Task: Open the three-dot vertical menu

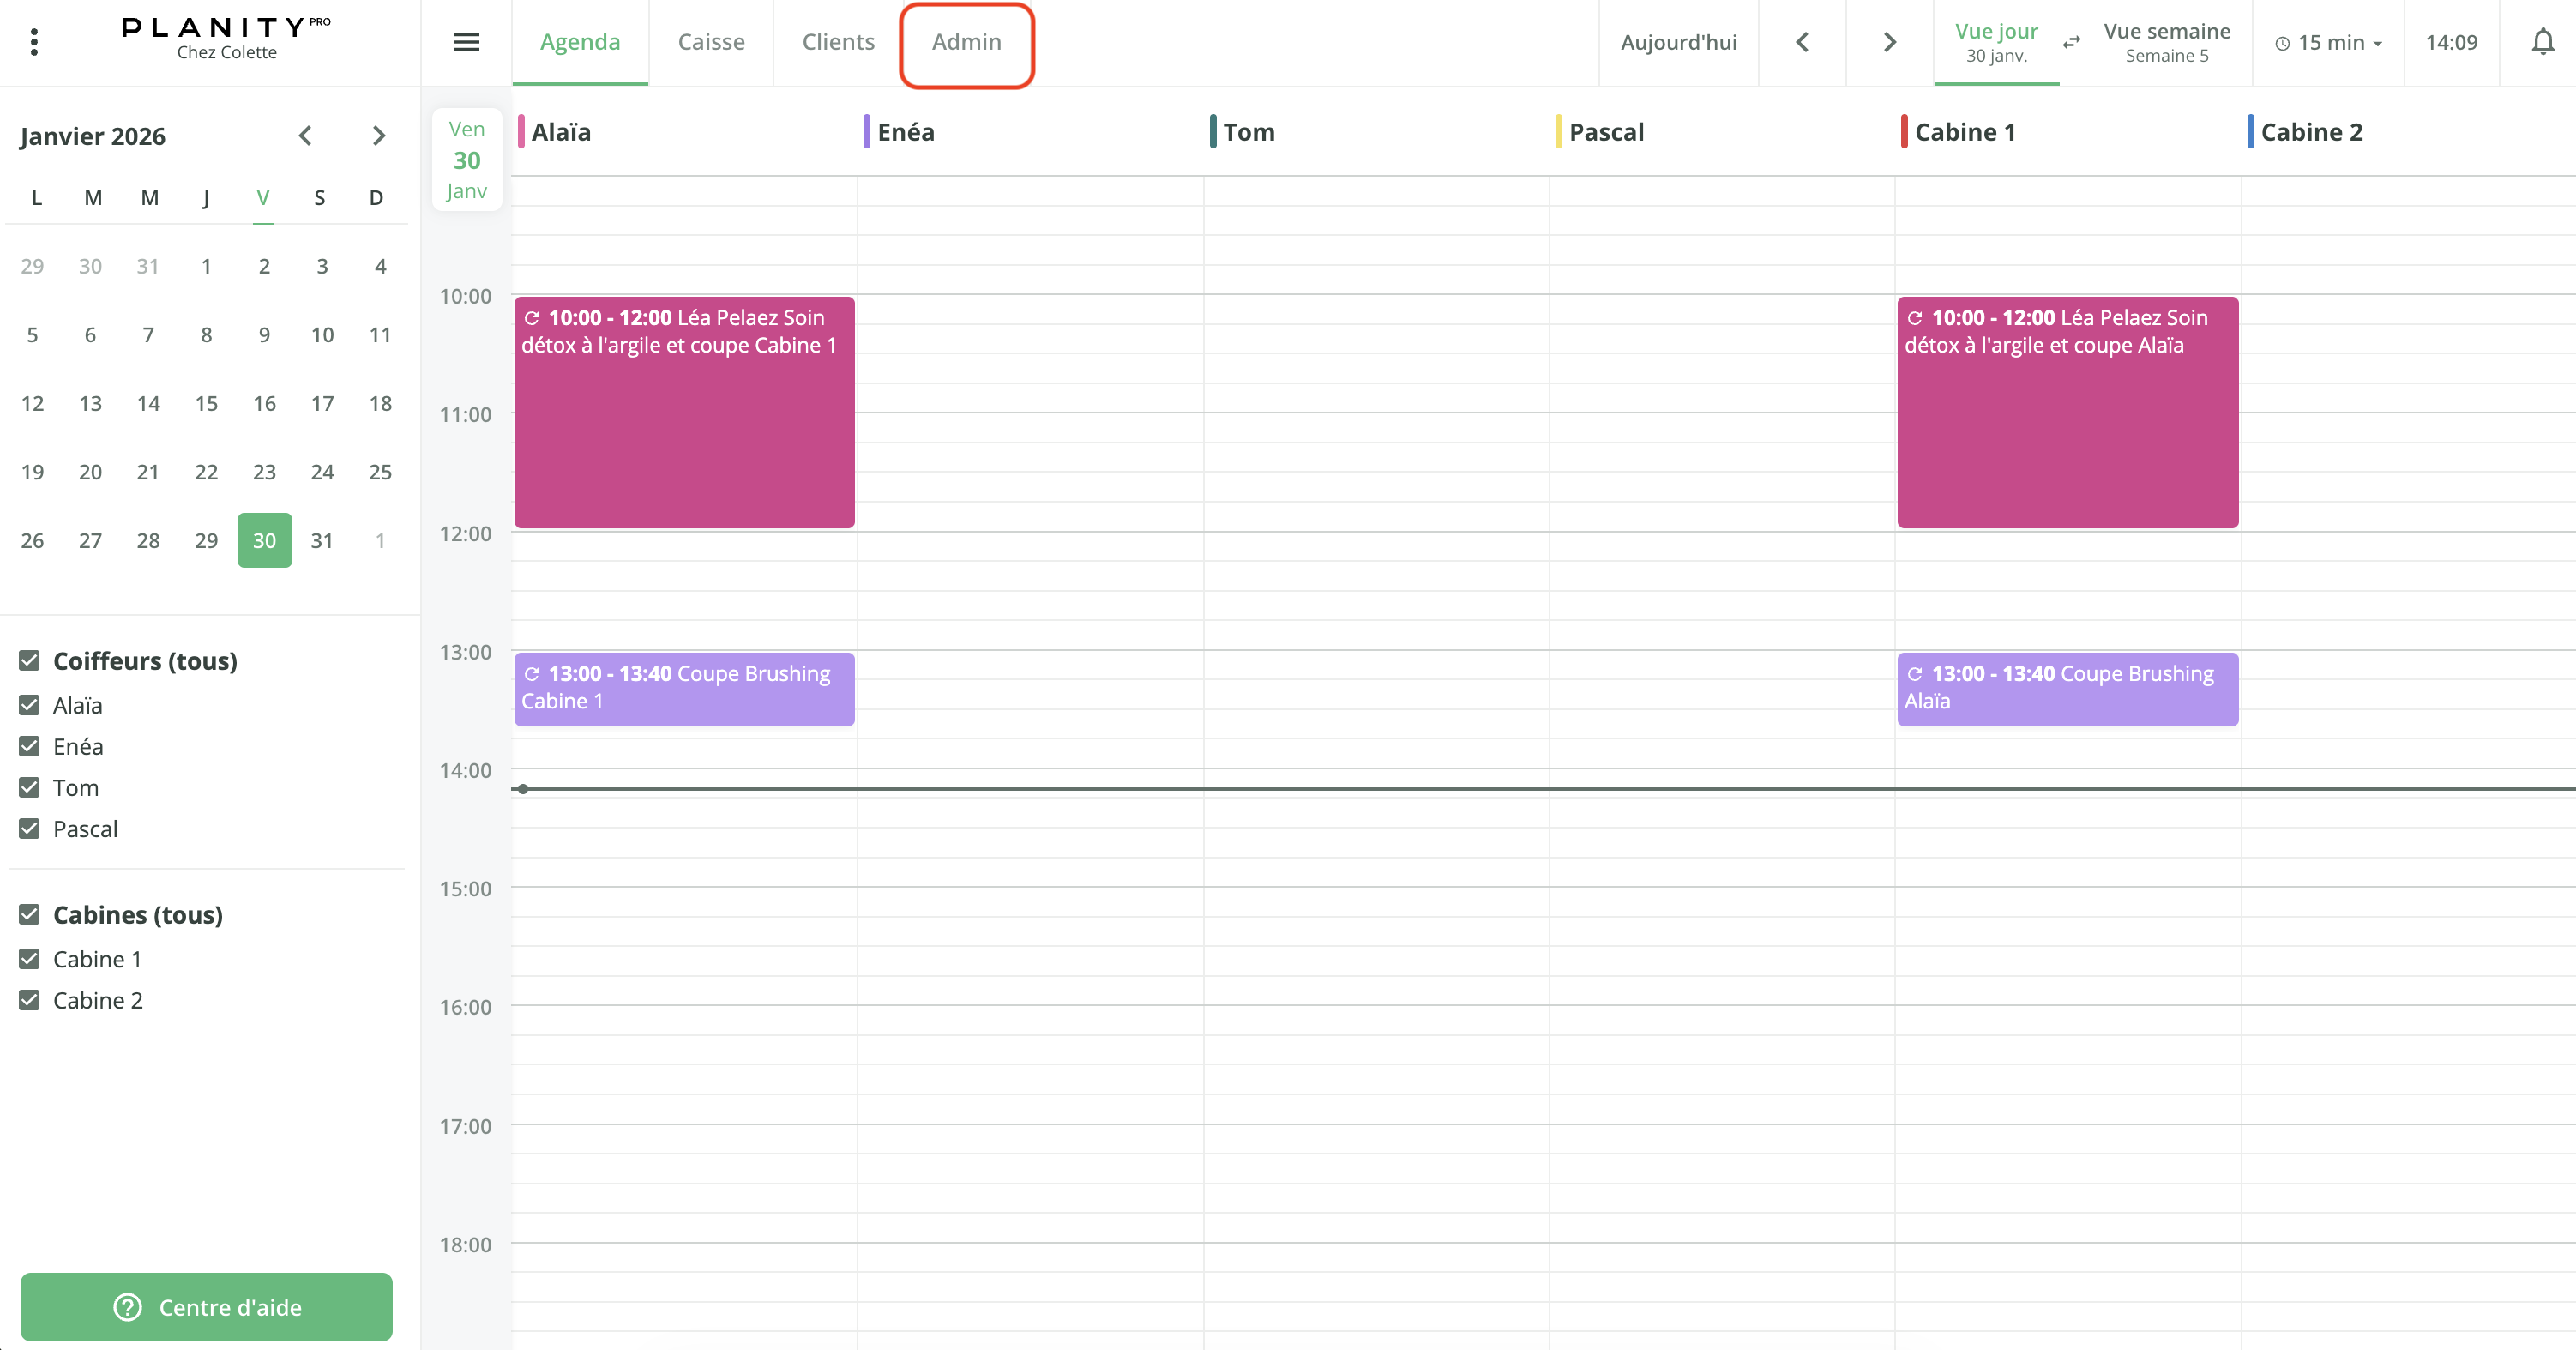Action: pyautogui.click(x=34, y=42)
